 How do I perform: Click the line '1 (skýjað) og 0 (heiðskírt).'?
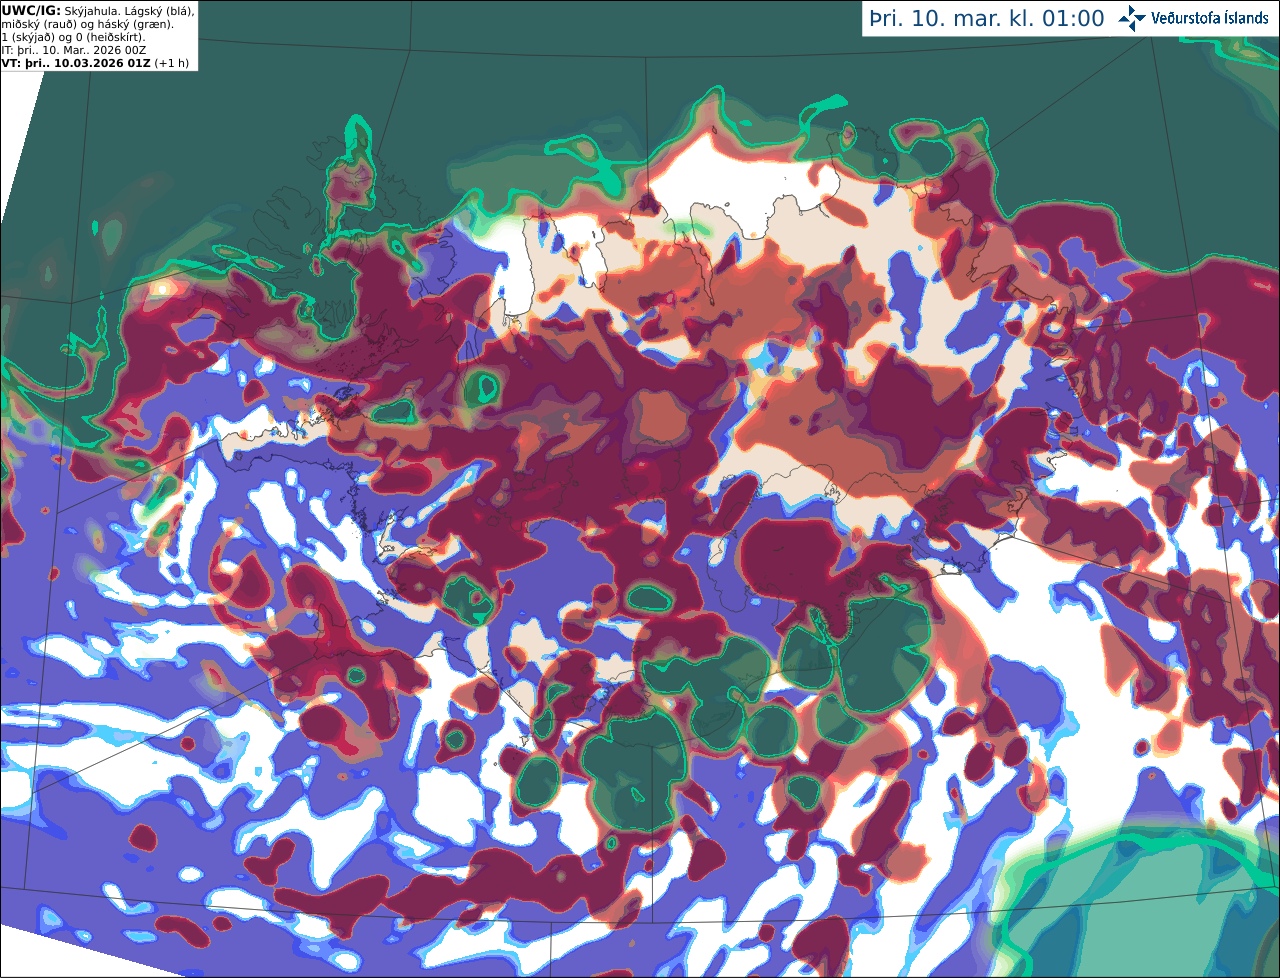click(74, 37)
